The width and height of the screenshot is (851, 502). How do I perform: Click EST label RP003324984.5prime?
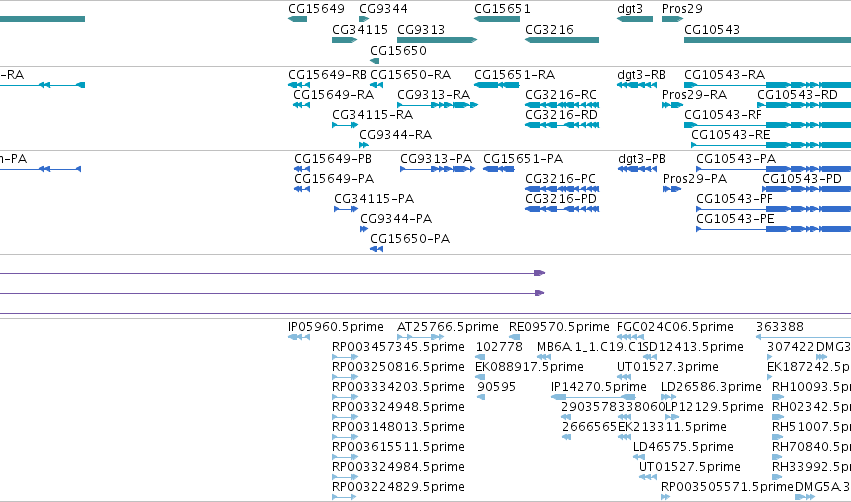[x=398, y=468]
